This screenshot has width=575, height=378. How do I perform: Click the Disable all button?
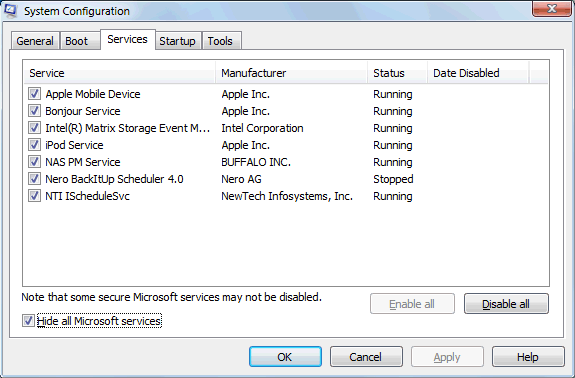pos(506,304)
